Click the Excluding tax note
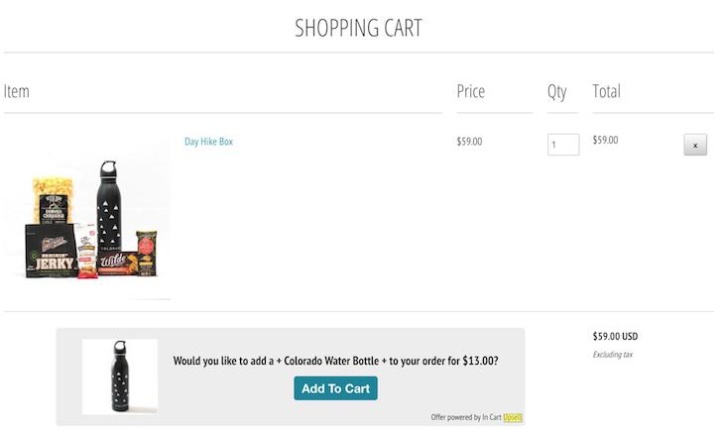The image size is (720, 429). pos(613,355)
